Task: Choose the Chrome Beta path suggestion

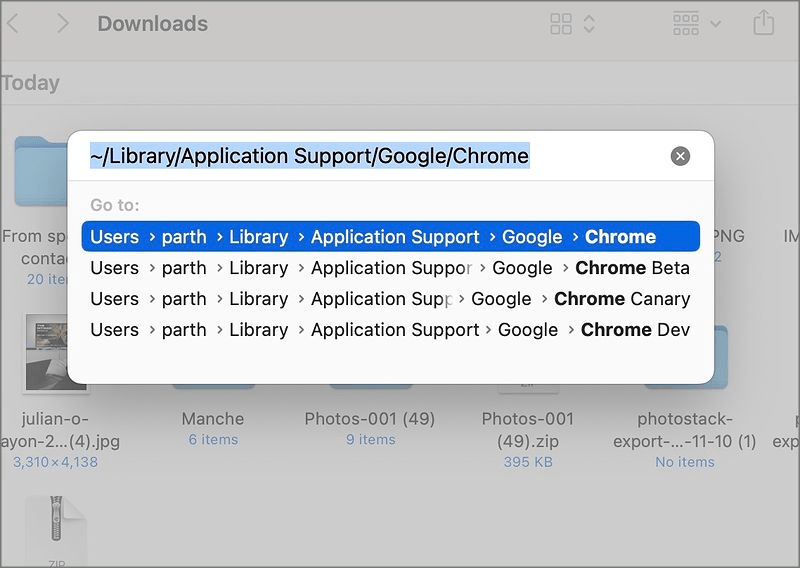Action: [x=390, y=268]
